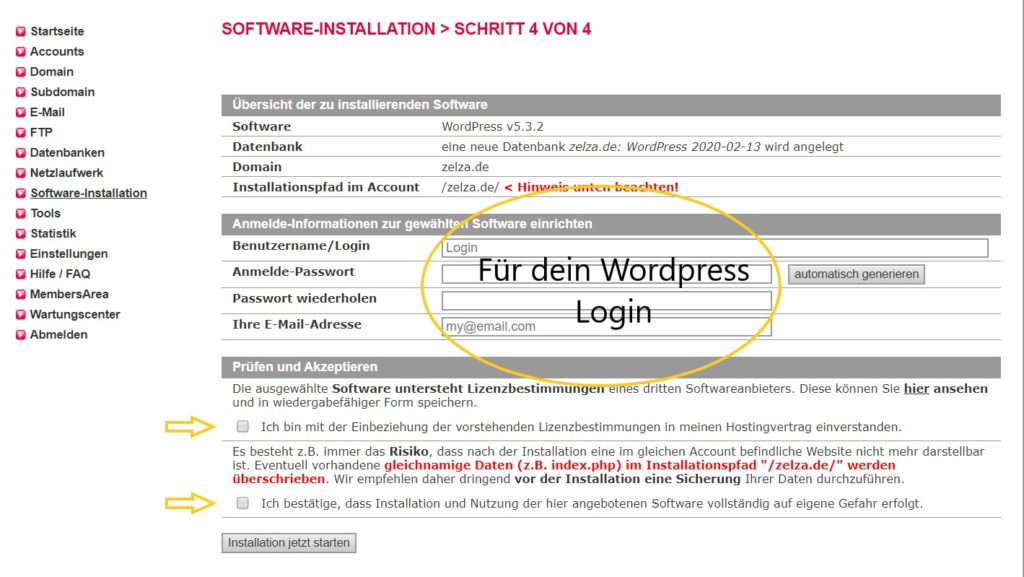Go to Accounts in the sidebar

pyautogui.click(x=57, y=52)
